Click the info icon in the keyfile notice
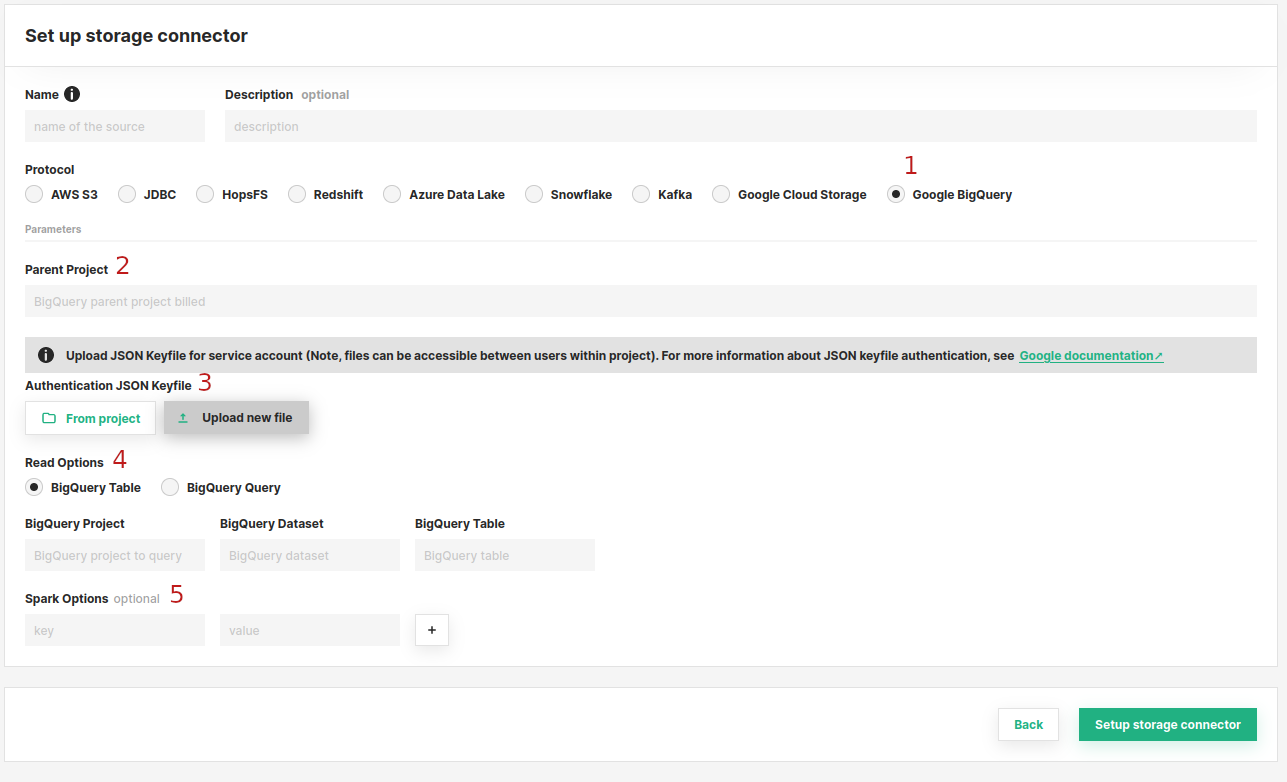 pos(46,355)
